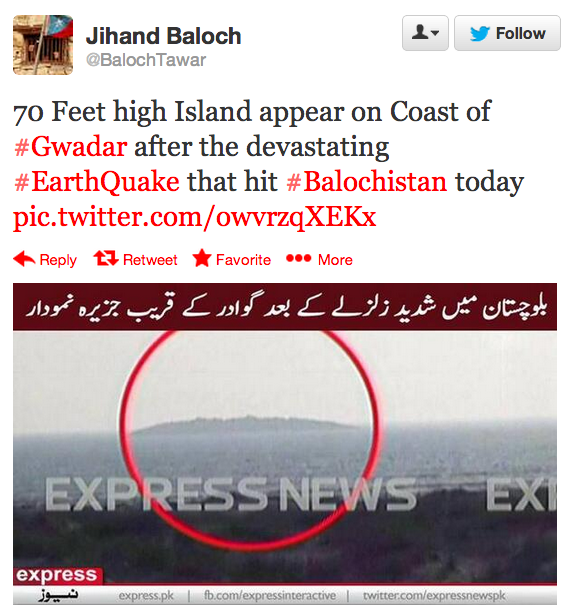Open the #Gwadar hashtag
573x616 pixels.
click(70, 147)
